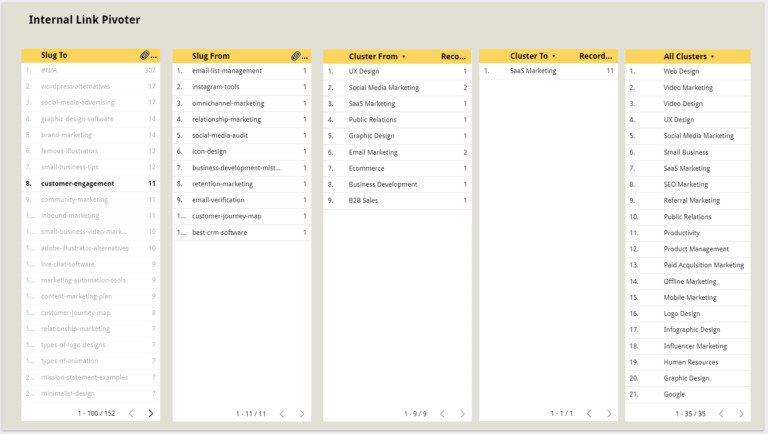Select omnichannel-marketing in Slug From
The image size is (768, 434).
click(242, 103)
